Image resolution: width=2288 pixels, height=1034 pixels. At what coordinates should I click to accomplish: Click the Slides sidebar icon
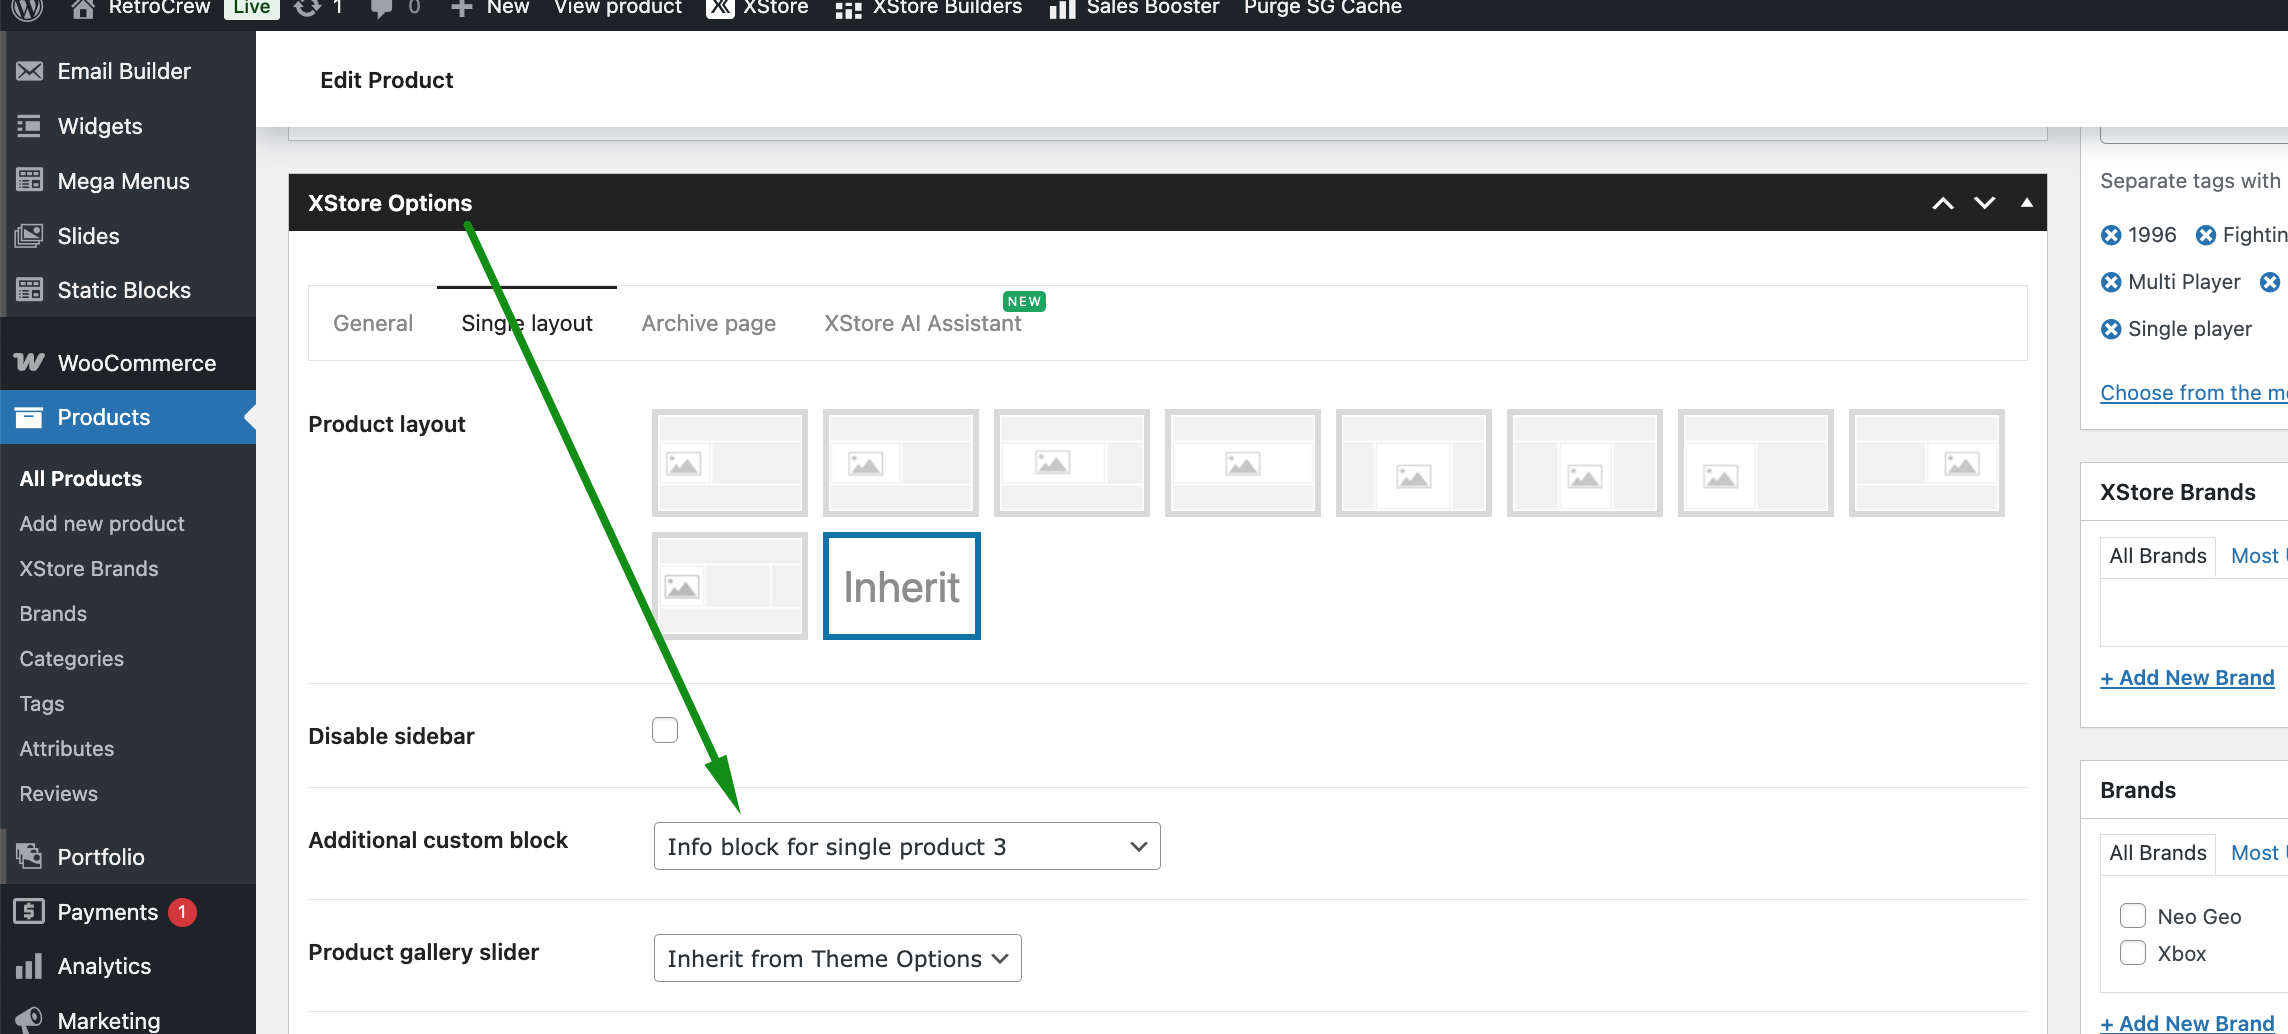coord(29,236)
